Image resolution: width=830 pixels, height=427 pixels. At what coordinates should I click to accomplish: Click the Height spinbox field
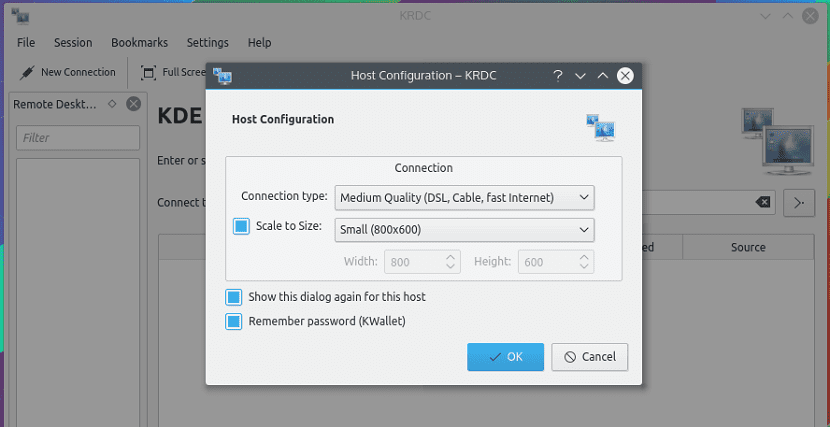[x=556, y=262]
